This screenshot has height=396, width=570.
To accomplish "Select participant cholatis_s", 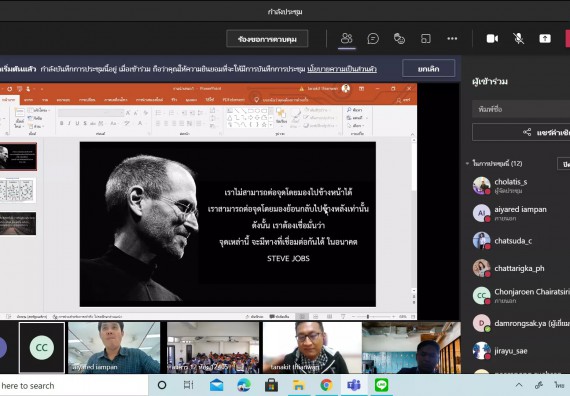I will (x=521, y=185).
